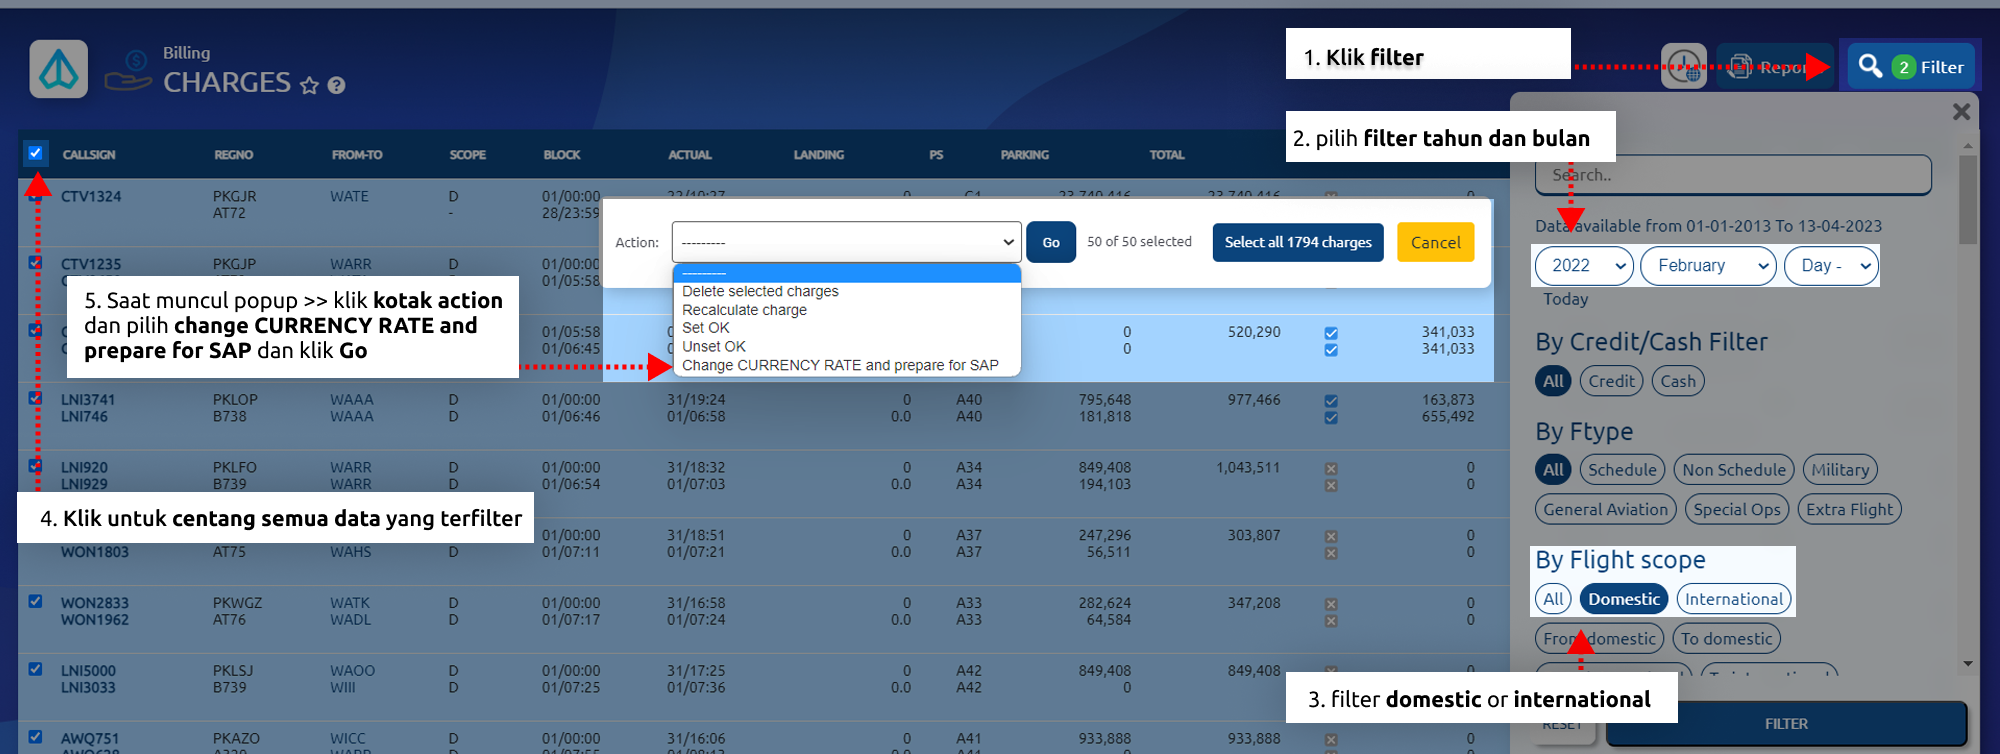Click the favorite star beside CHARGES
The width and height of the screenshot is (2000, 754).
click(x=310, y=85)
